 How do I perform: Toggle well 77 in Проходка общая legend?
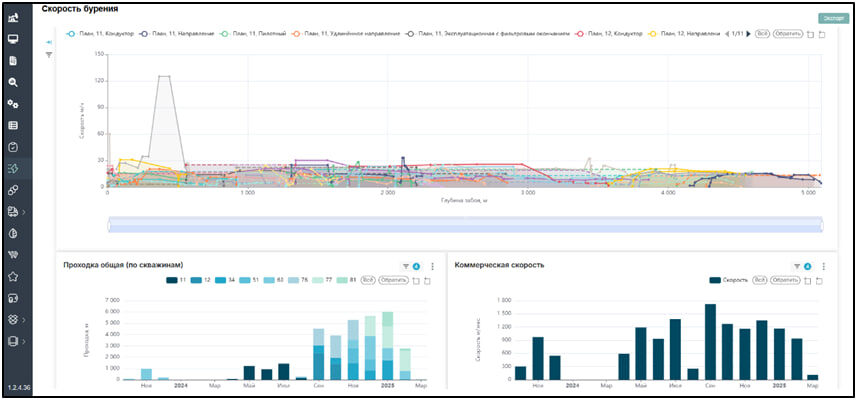coord(324,280)
